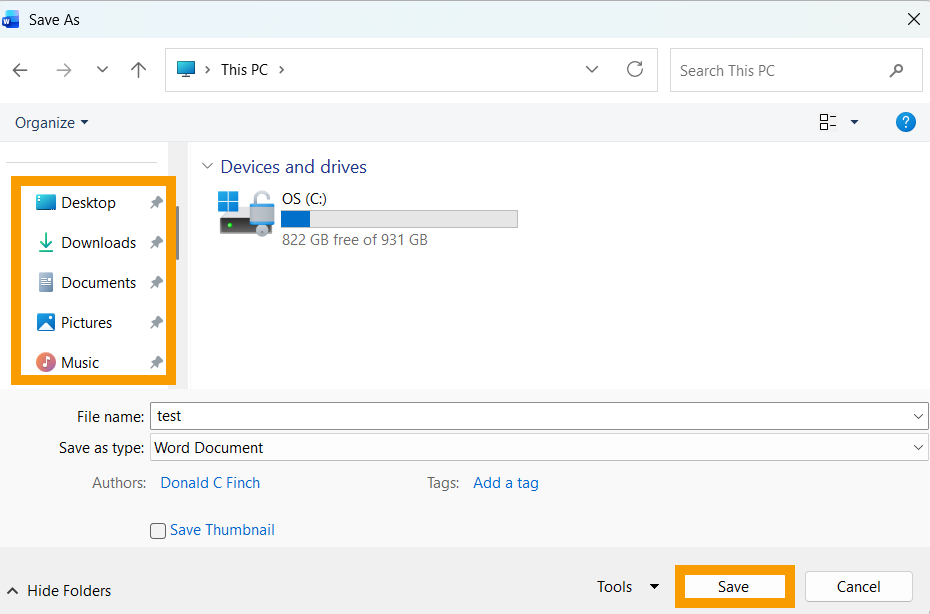Collapse the Devices and drives group
The width and height of the screenshot is (930, 614).
(207, 167)
